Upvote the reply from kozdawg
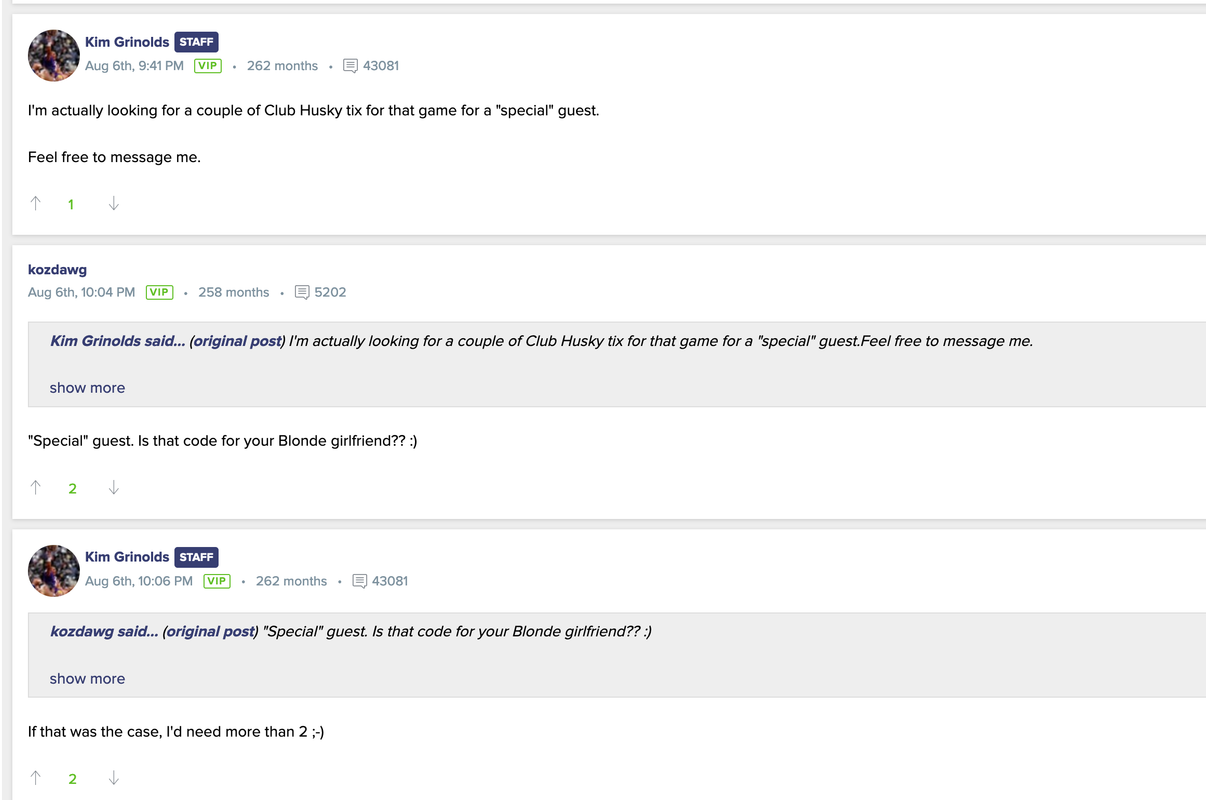Viewport: 1206px width, 800px height. 35,488
